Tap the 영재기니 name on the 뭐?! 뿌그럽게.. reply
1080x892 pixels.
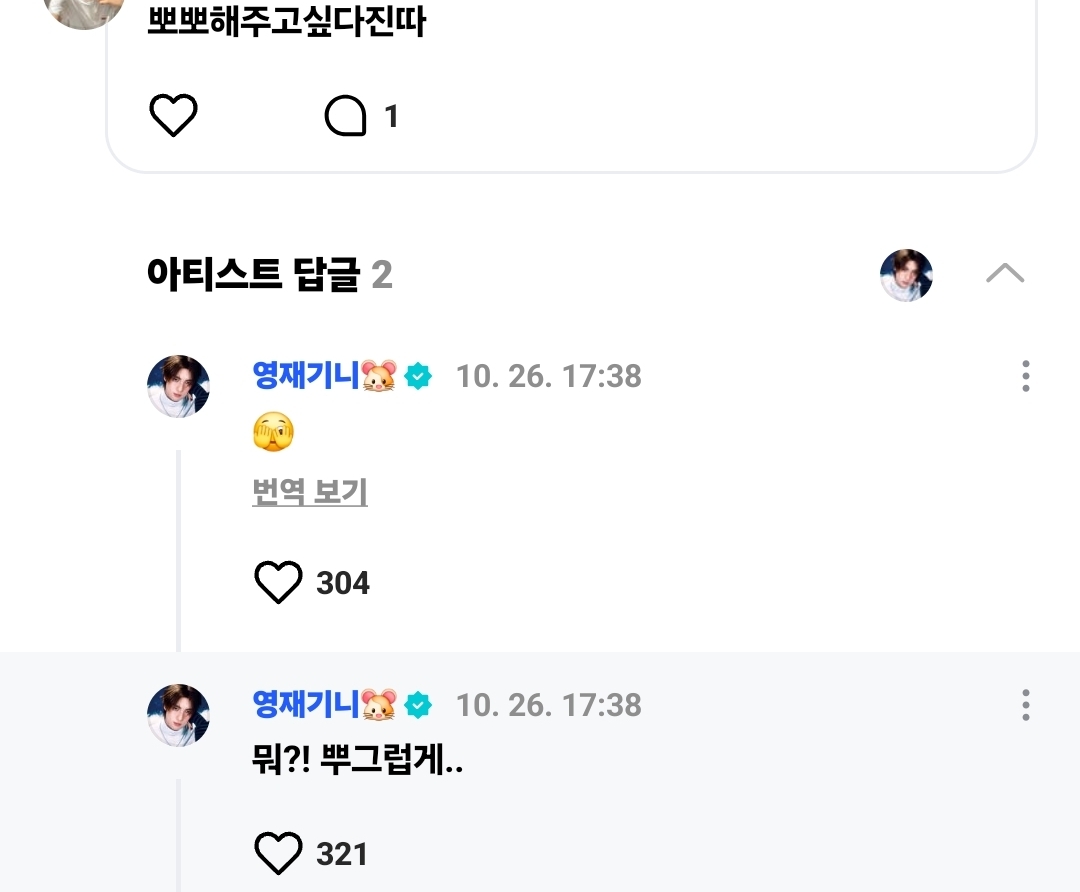tap(305, 705)
